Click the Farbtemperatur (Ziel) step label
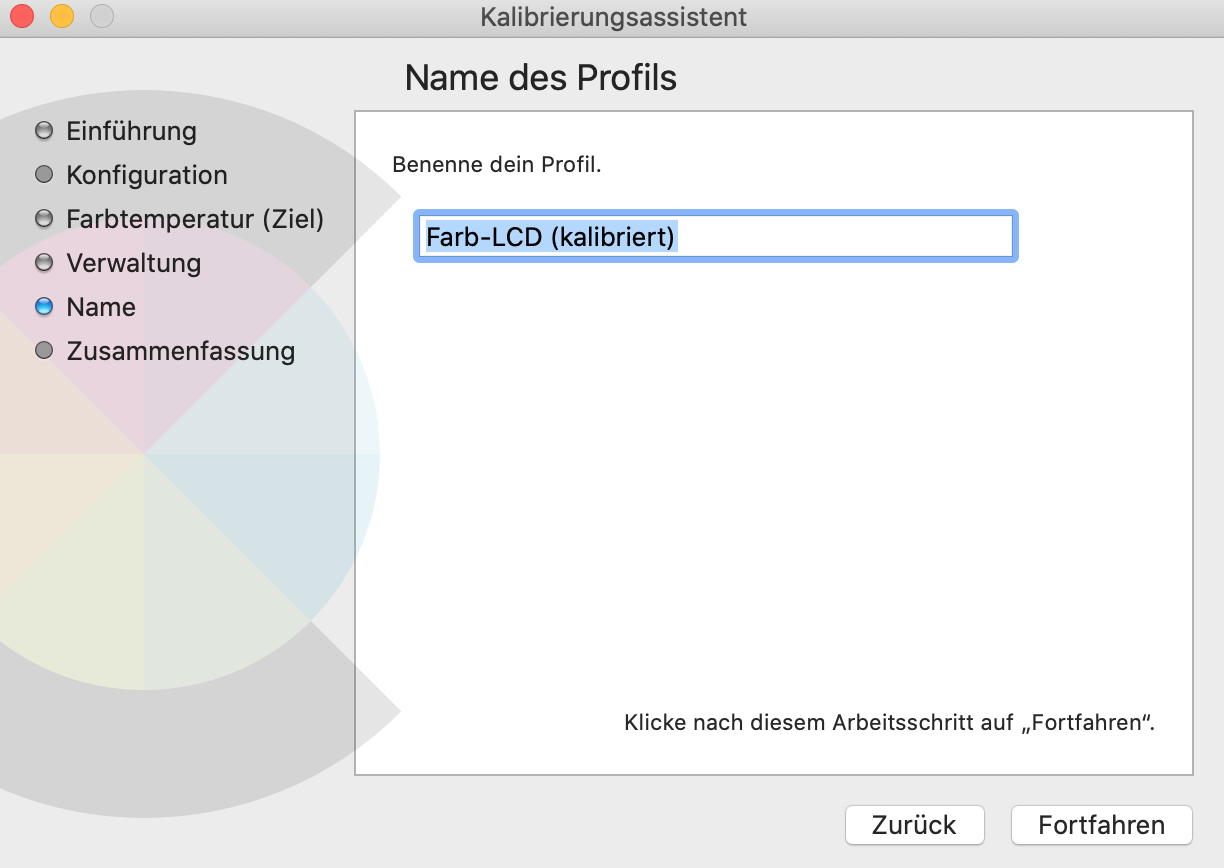This screenshot has height=868, width=1224. point(195,219)
